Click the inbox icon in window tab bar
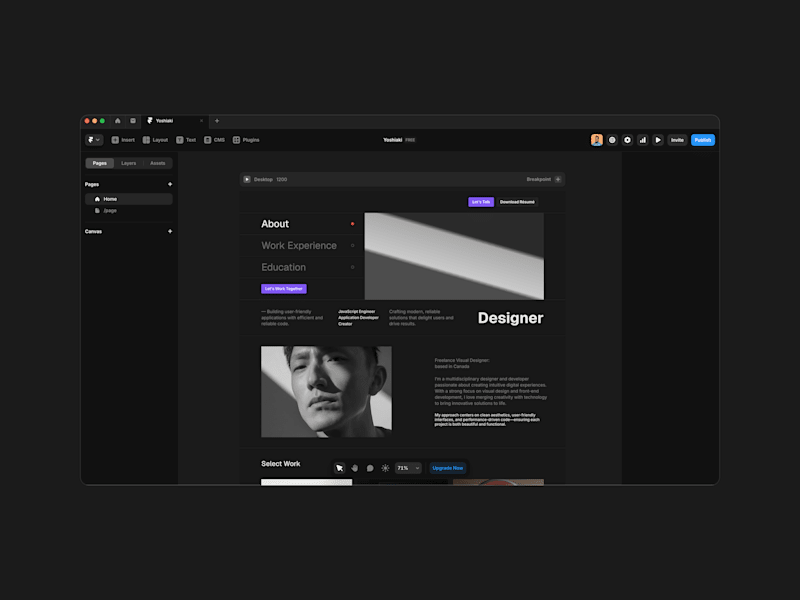 (x=133, y=121)
